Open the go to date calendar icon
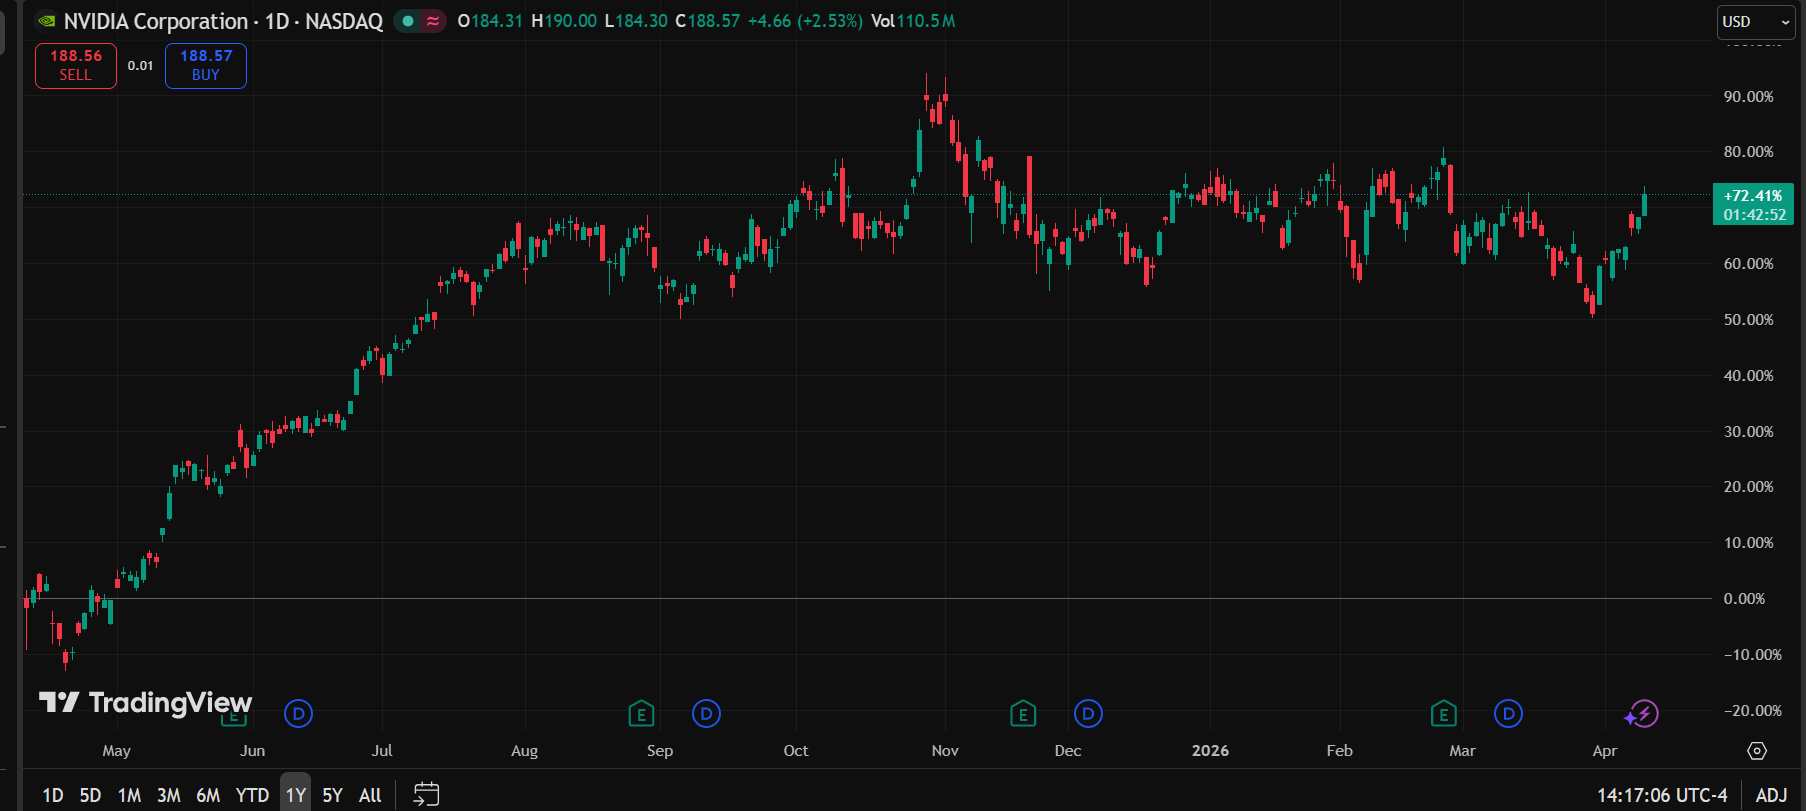This screenshot has width=1806, height=811. pos(426,795)
